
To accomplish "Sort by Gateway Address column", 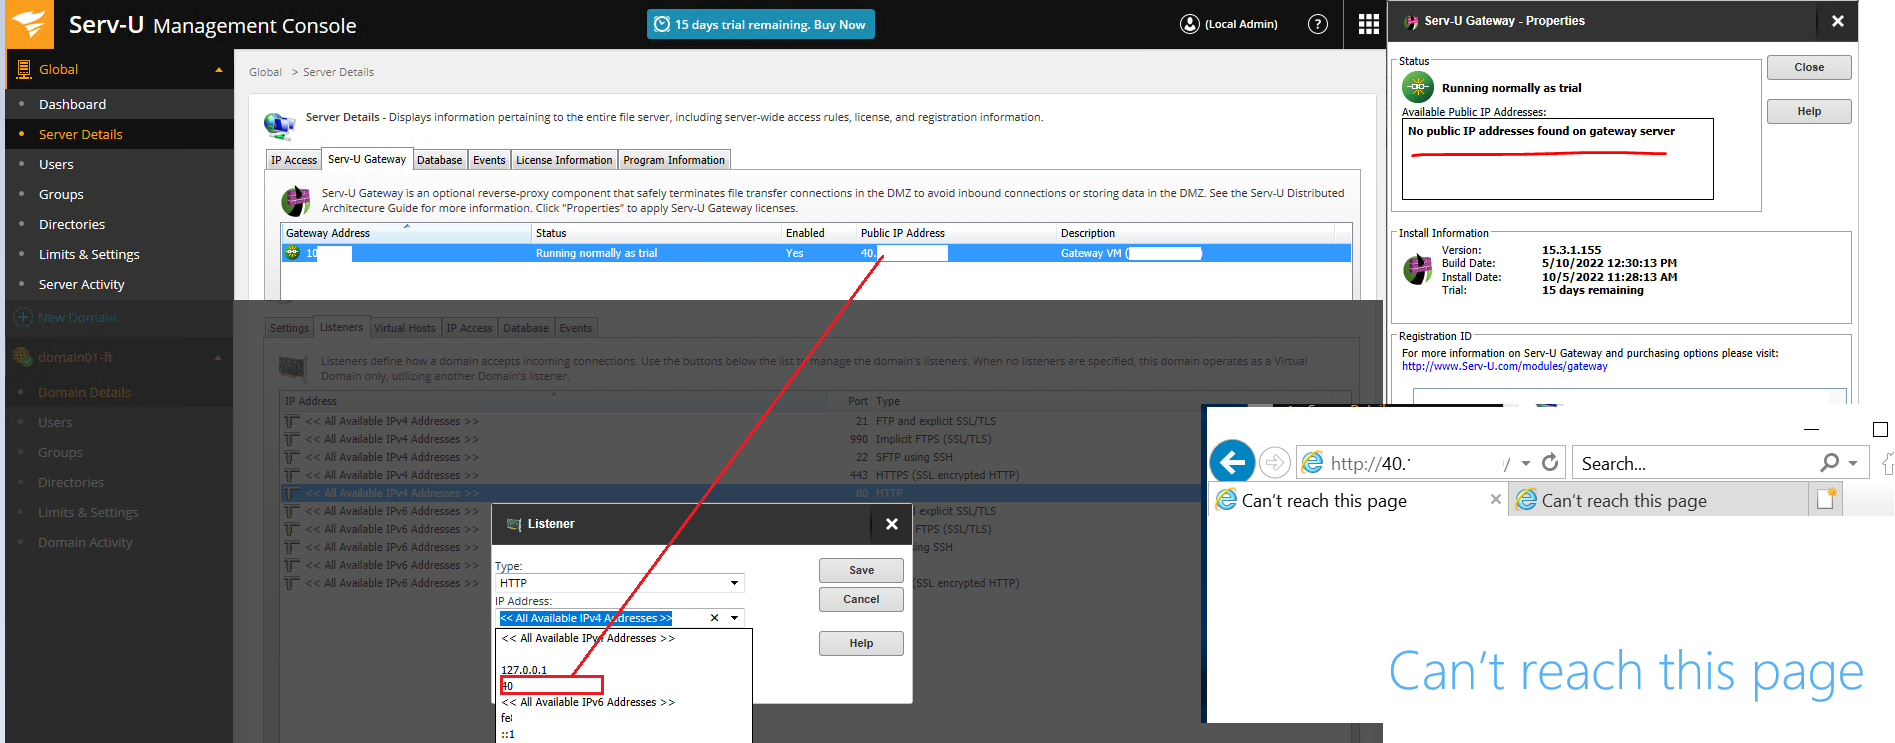I will tap(406, 233).
